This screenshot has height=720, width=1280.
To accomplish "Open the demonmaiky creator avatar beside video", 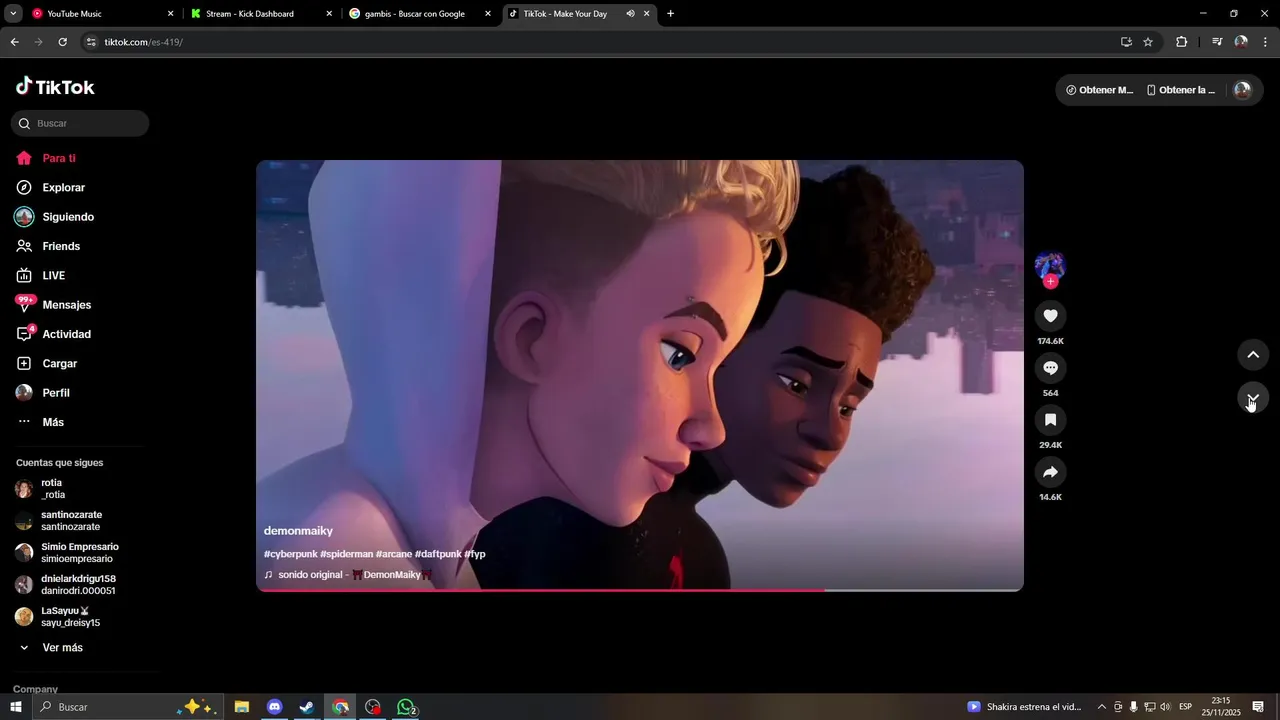I will coord(1050,265).
